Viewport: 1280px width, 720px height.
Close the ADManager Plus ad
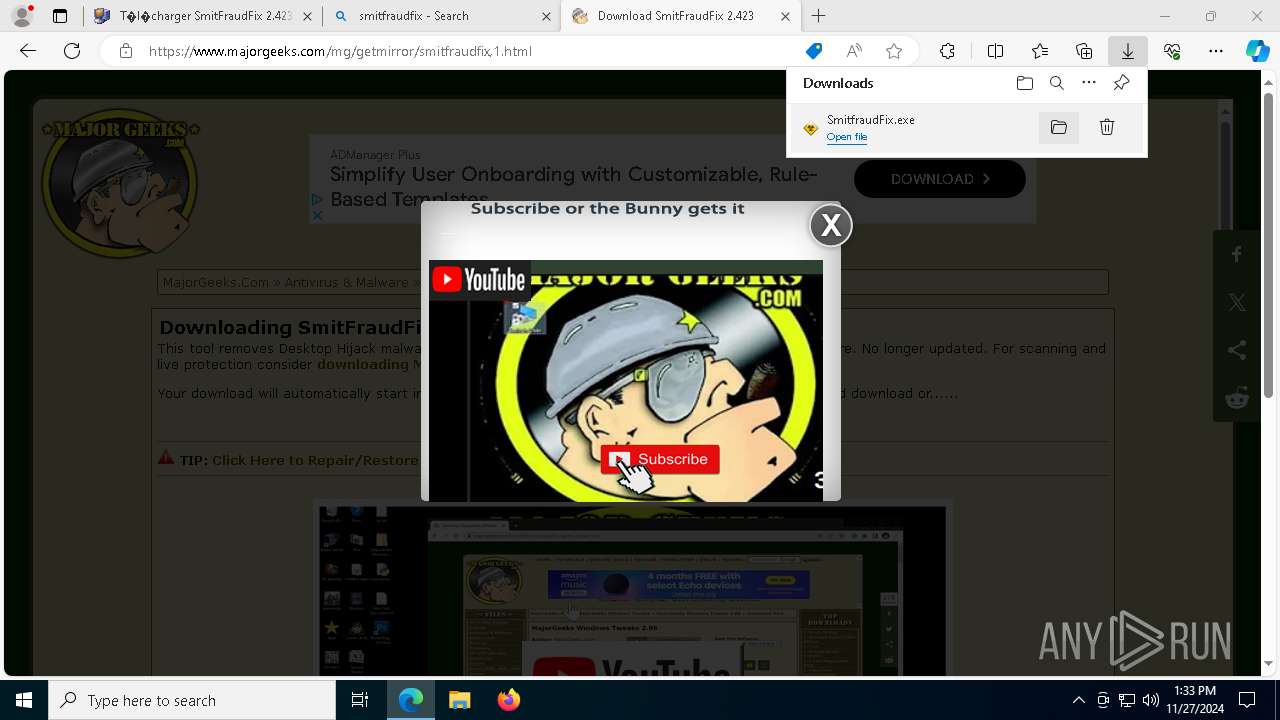coord(317,214)
